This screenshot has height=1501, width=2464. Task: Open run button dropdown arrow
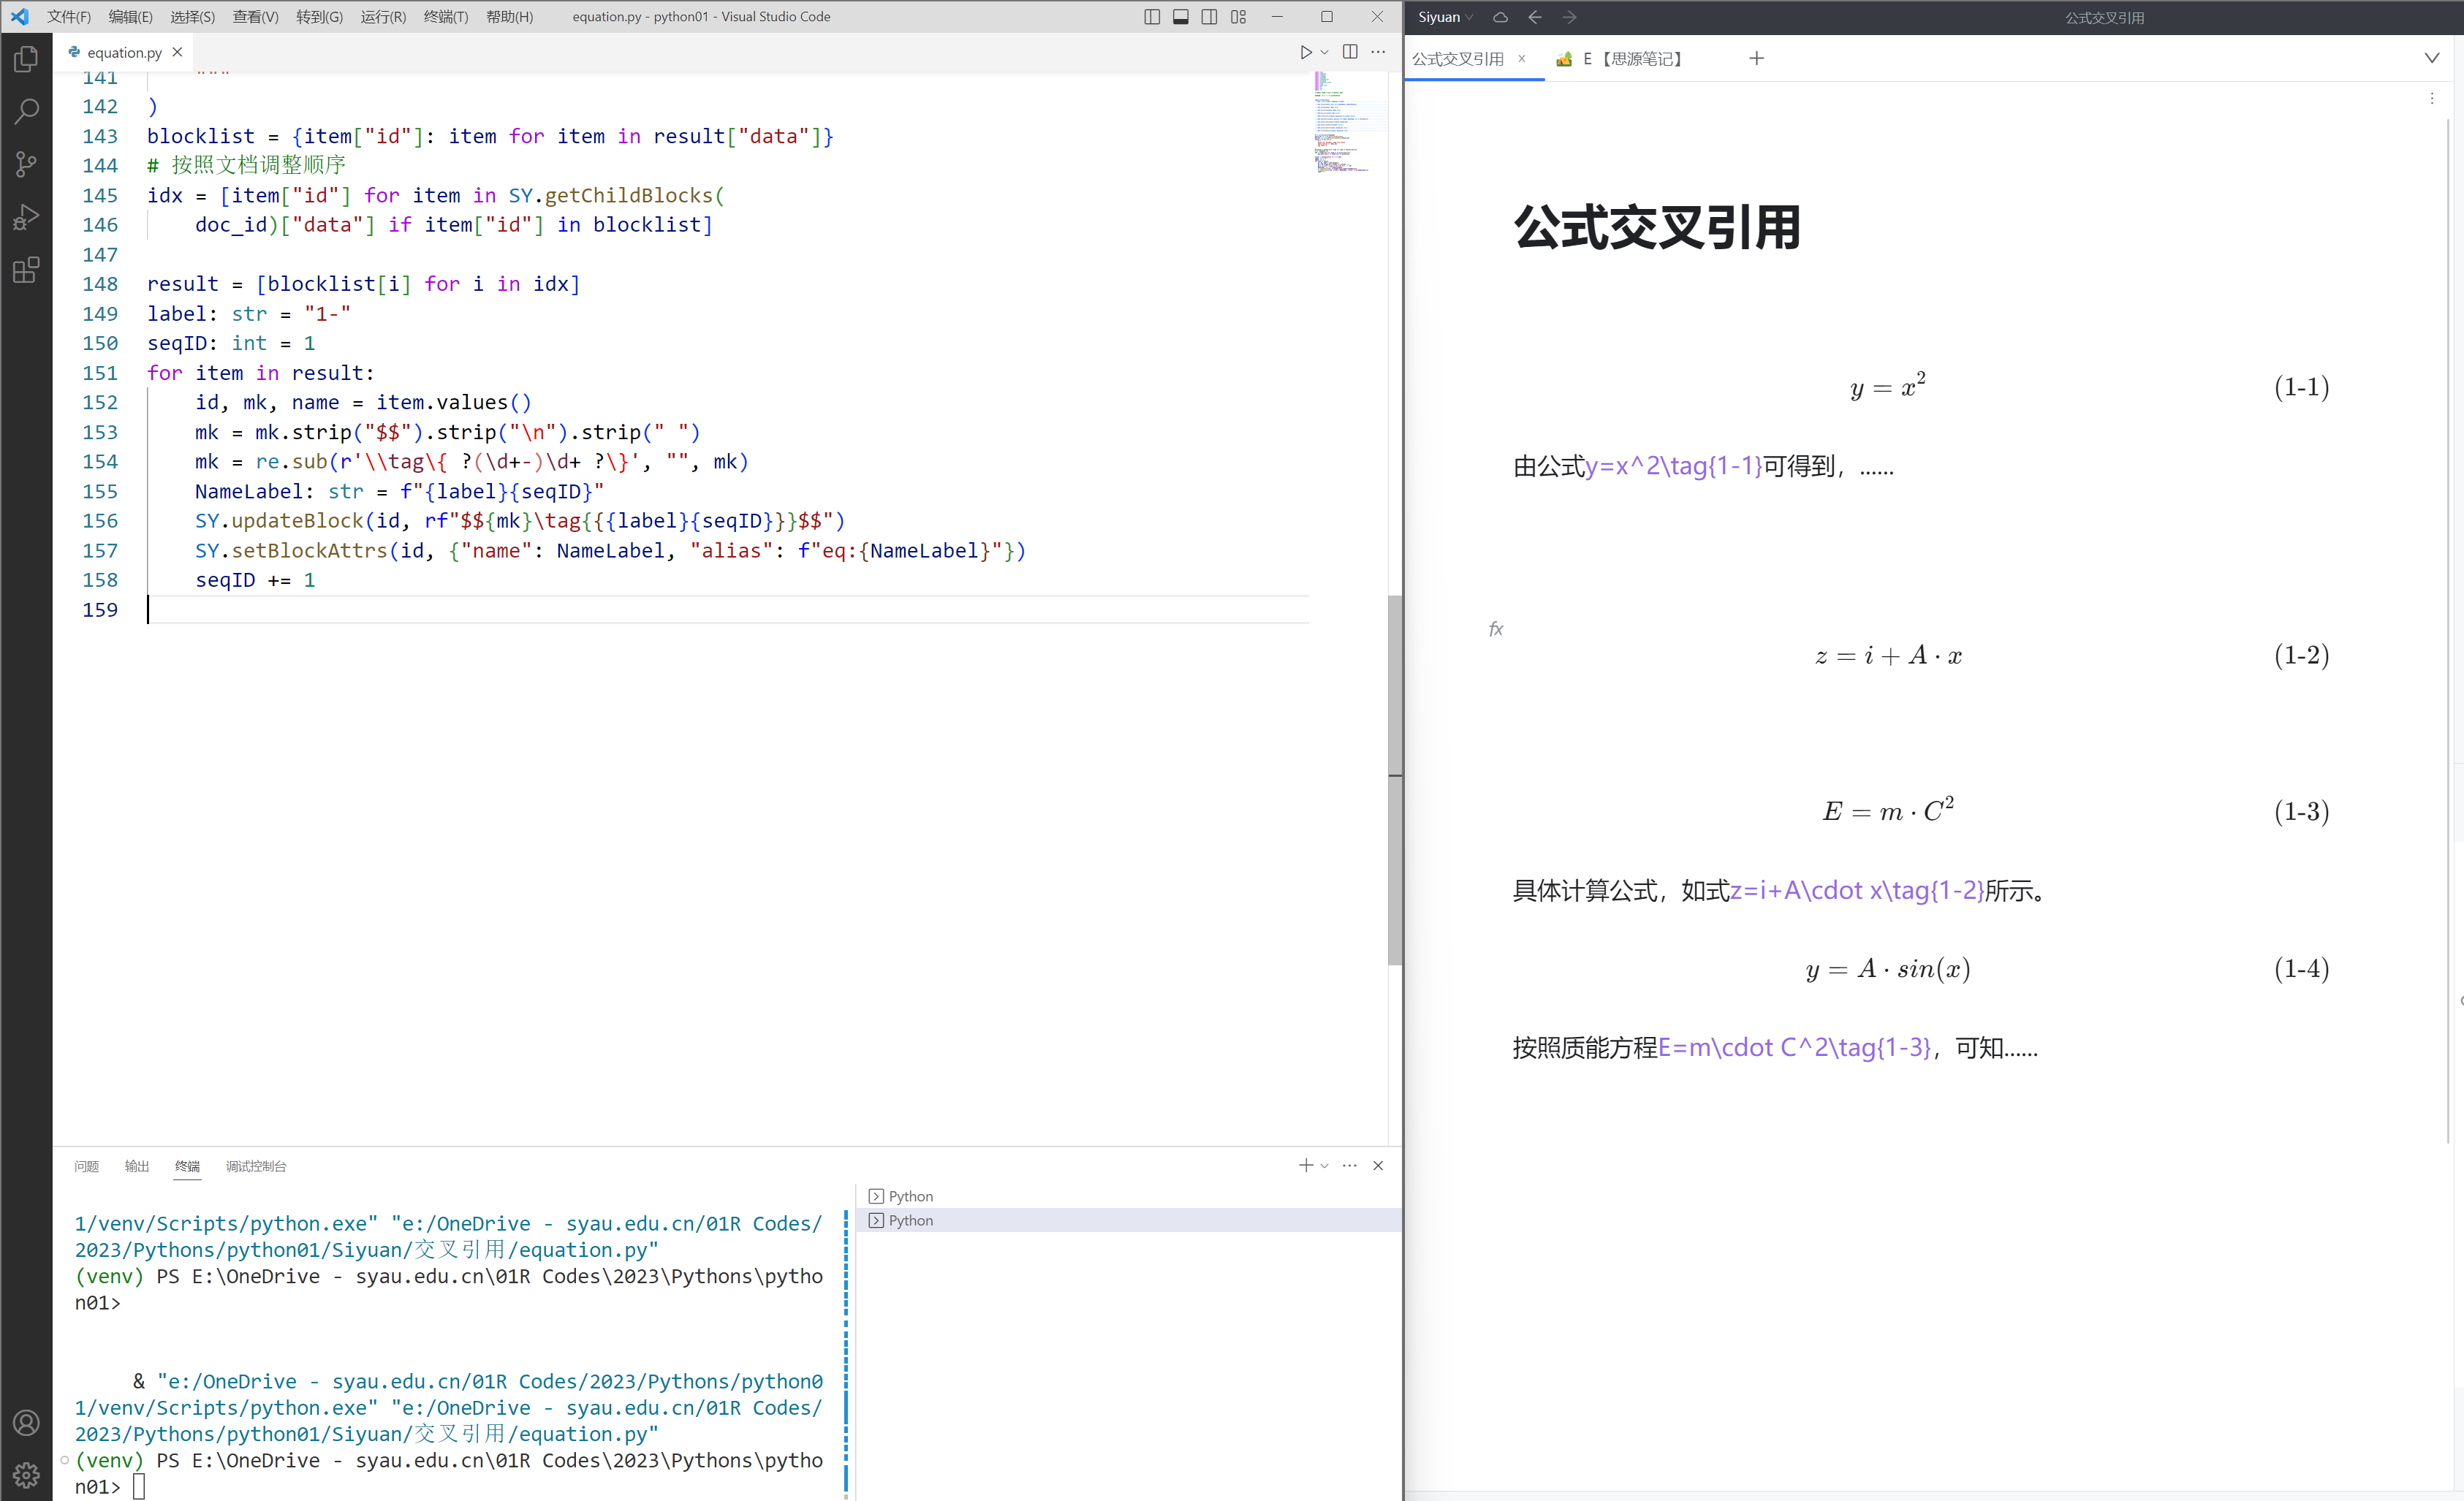1325,52
